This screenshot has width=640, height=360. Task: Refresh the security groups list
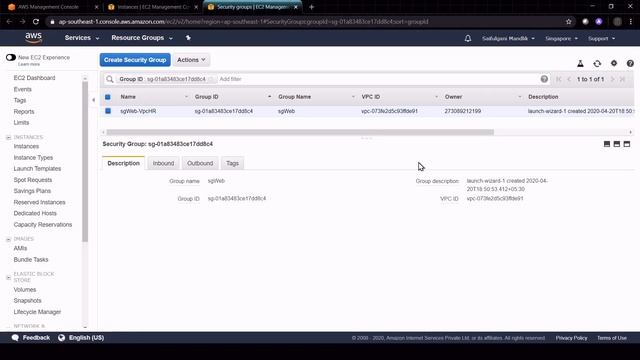[x=597, y=63]
